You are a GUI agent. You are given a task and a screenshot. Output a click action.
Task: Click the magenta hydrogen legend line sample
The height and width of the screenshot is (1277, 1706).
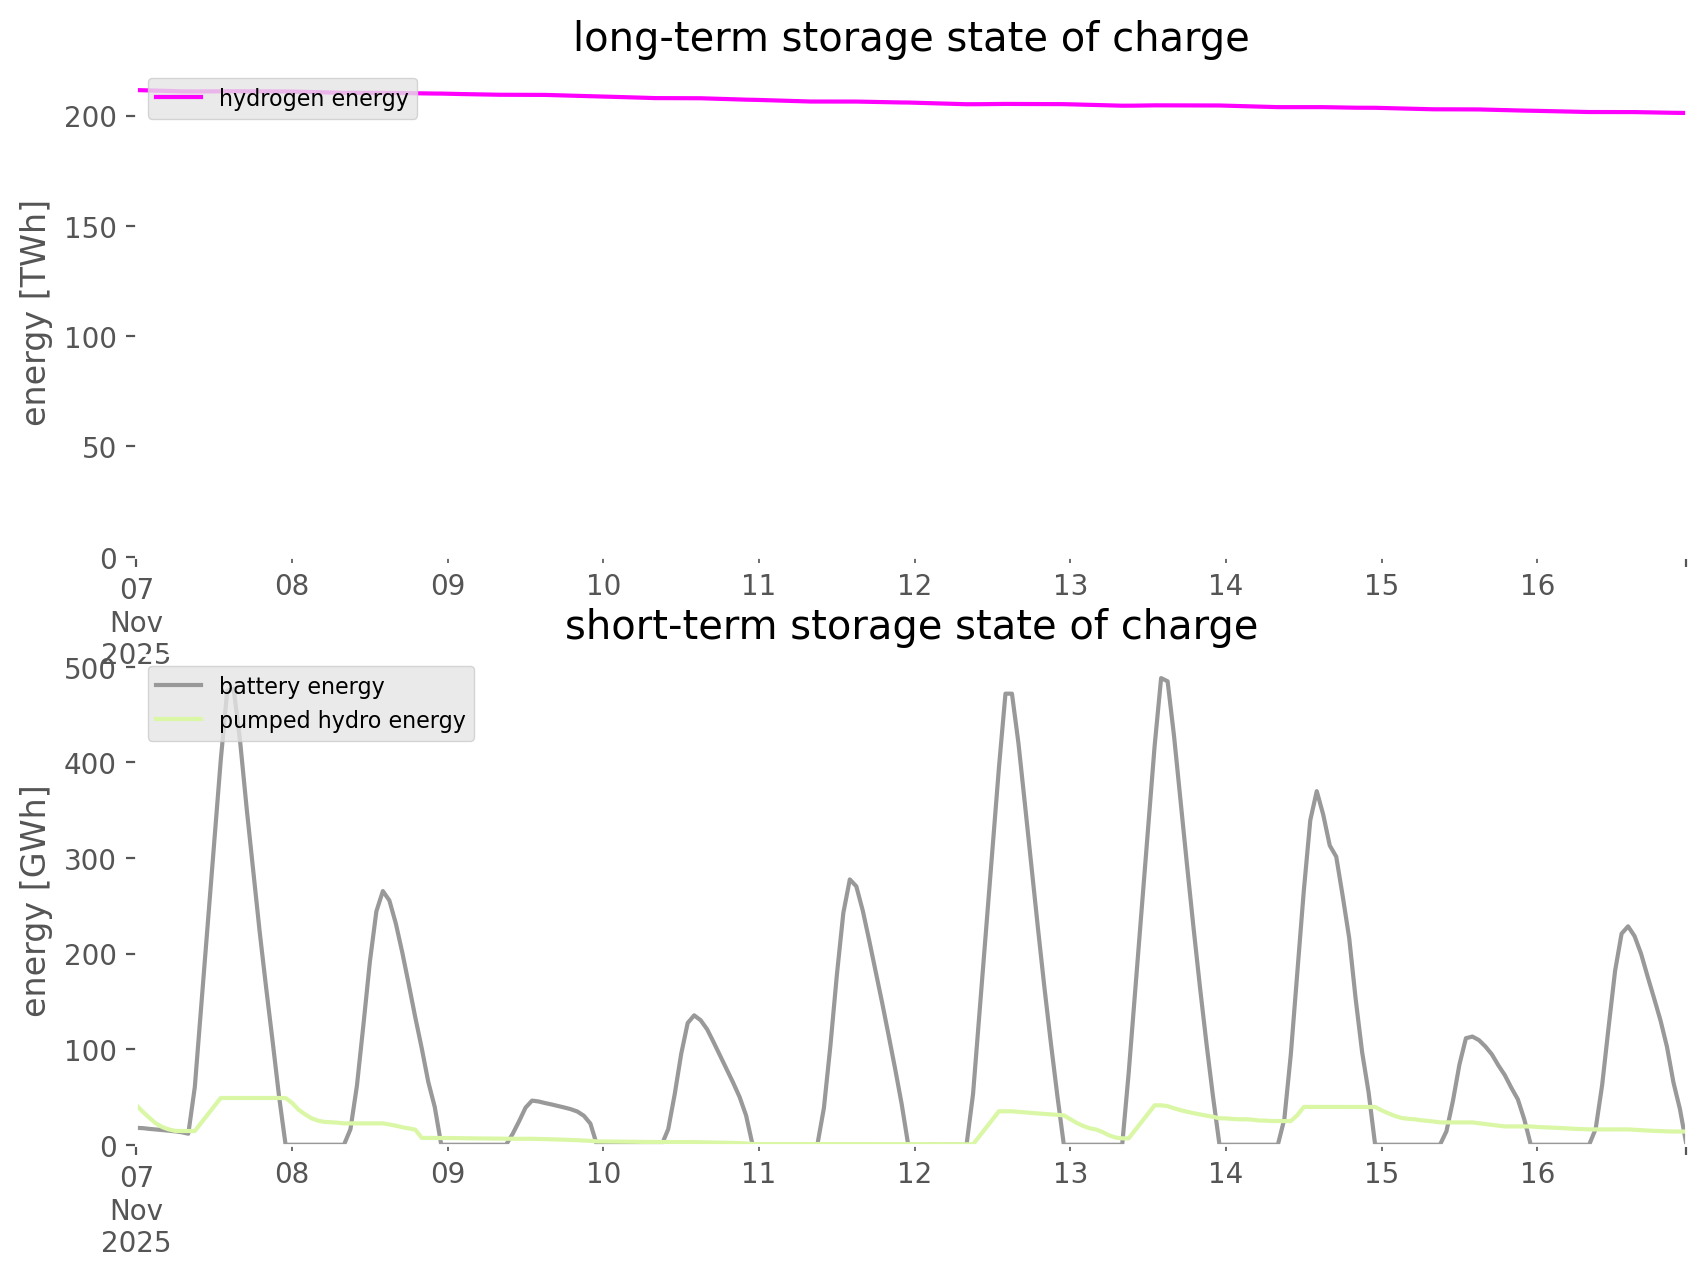(180, 98)
